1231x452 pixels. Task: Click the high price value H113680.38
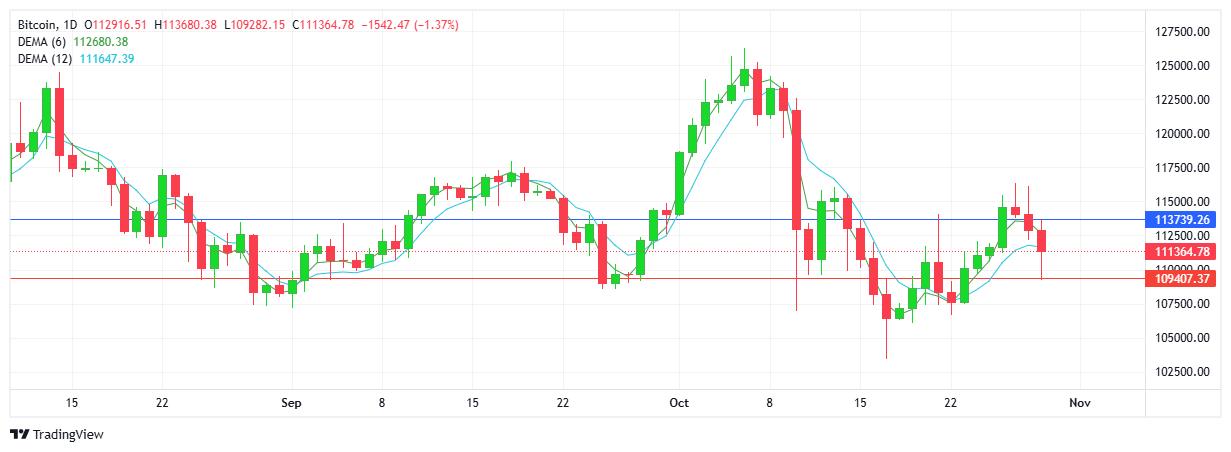[187, 24]
